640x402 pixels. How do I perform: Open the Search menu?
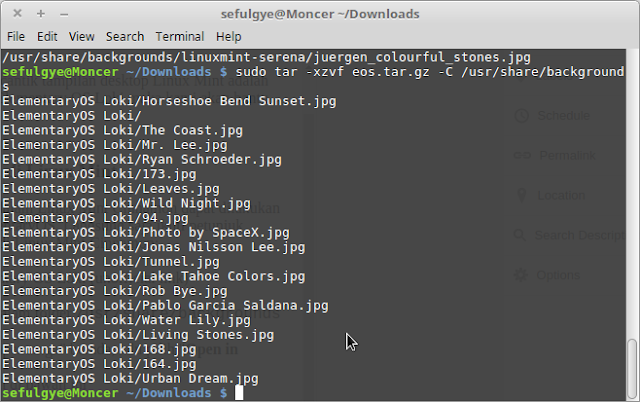[x=125, y=37]
